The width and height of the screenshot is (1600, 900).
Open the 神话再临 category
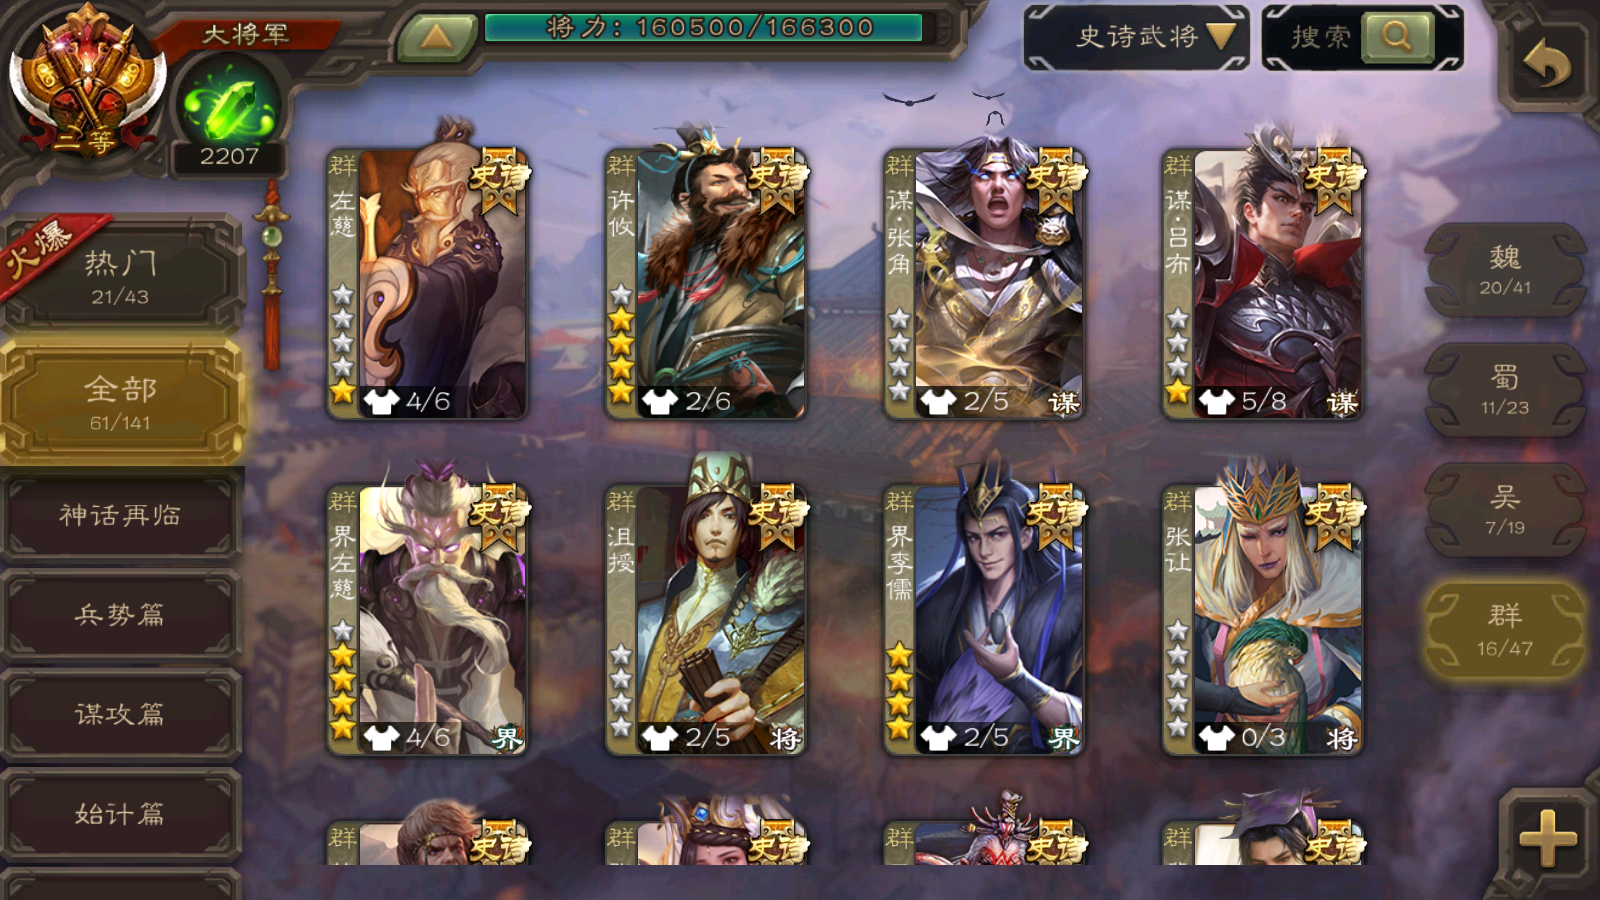[120, 516]
